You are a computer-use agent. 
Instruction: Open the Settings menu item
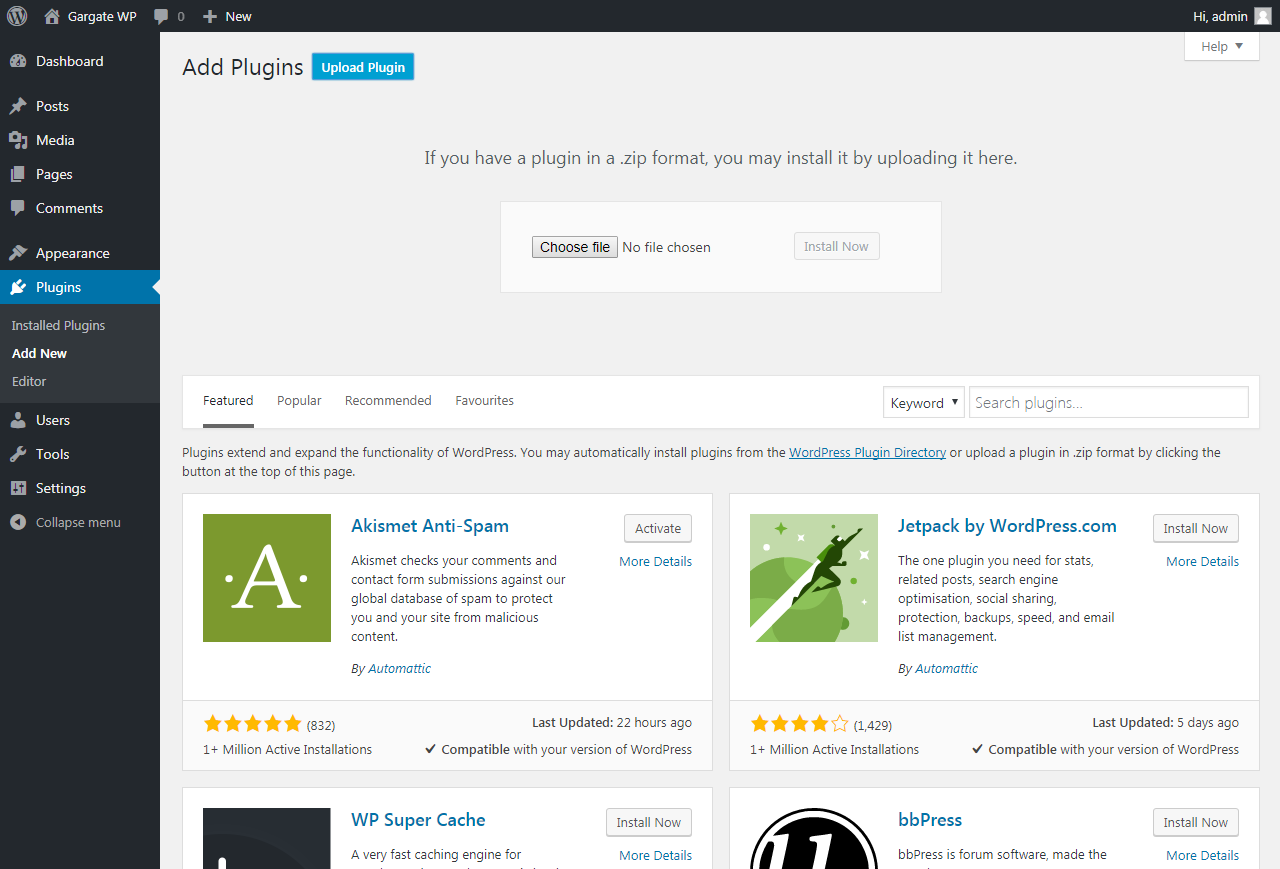(80, 488)
